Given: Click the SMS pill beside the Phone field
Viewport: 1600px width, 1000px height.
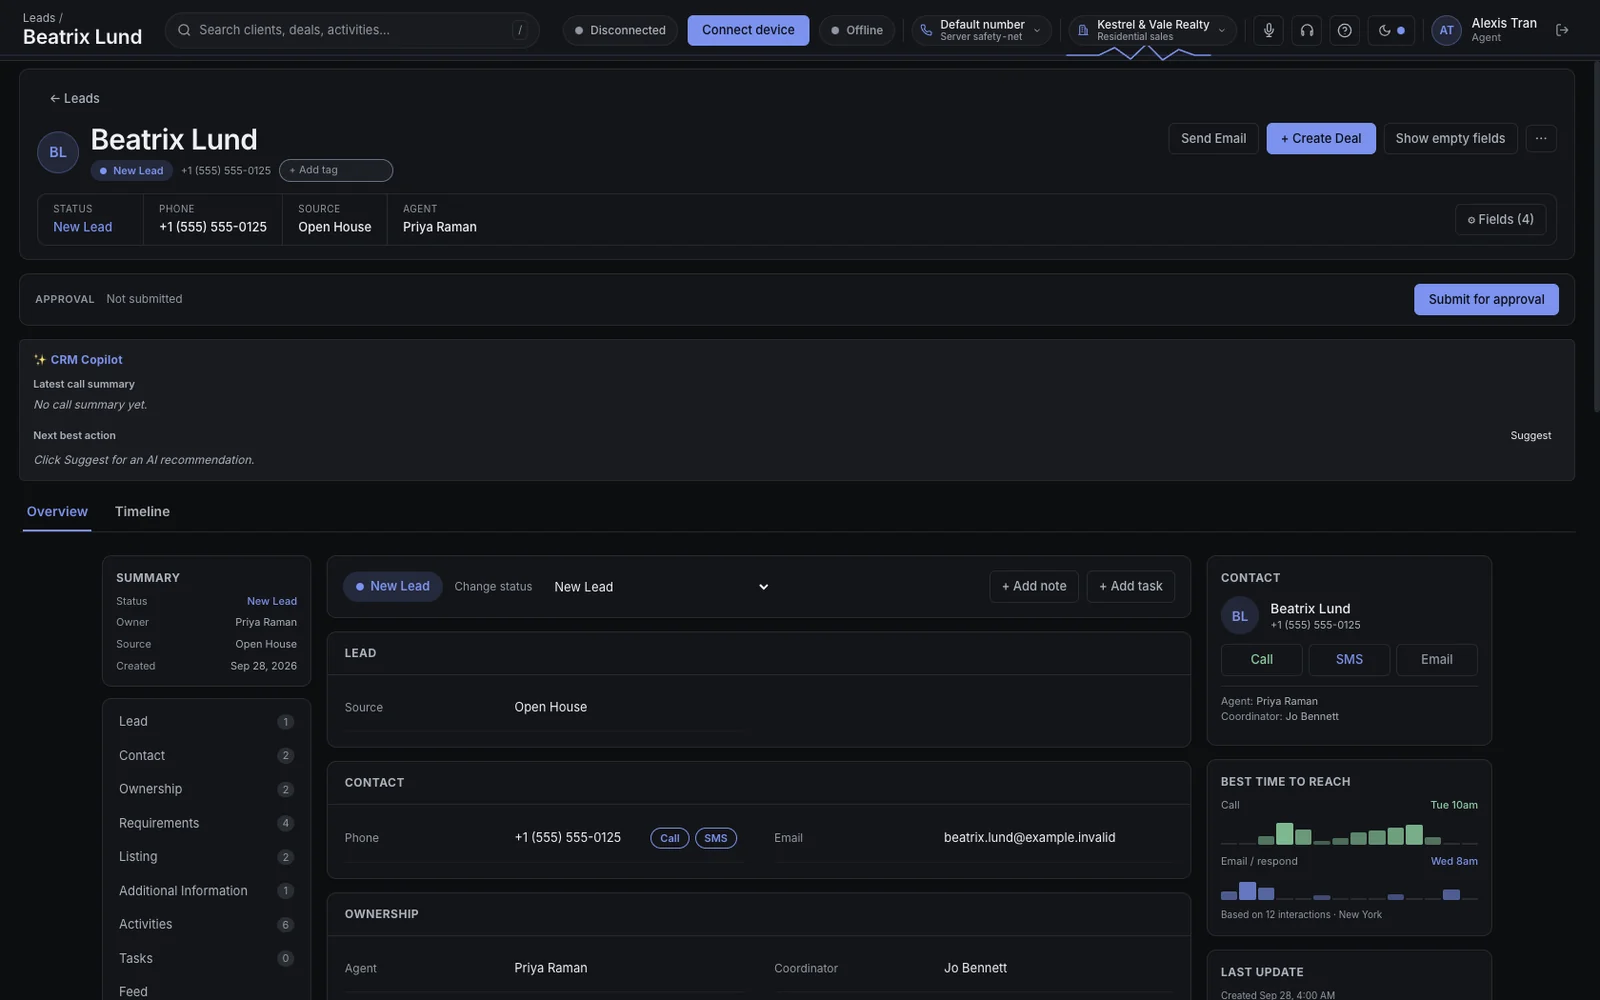Looking at the screenshot, I should [716, 838].
